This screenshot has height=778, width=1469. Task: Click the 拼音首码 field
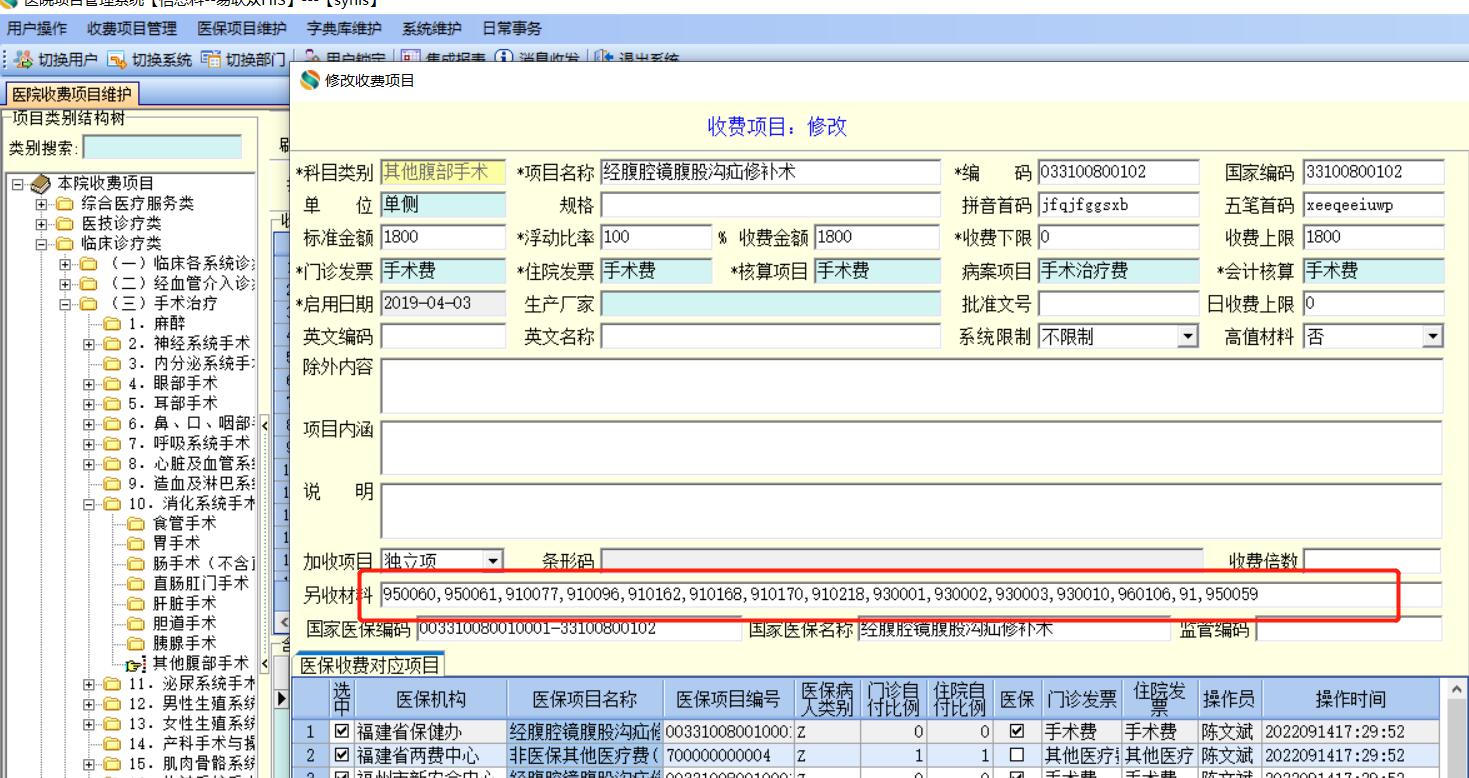(1120, 204)
